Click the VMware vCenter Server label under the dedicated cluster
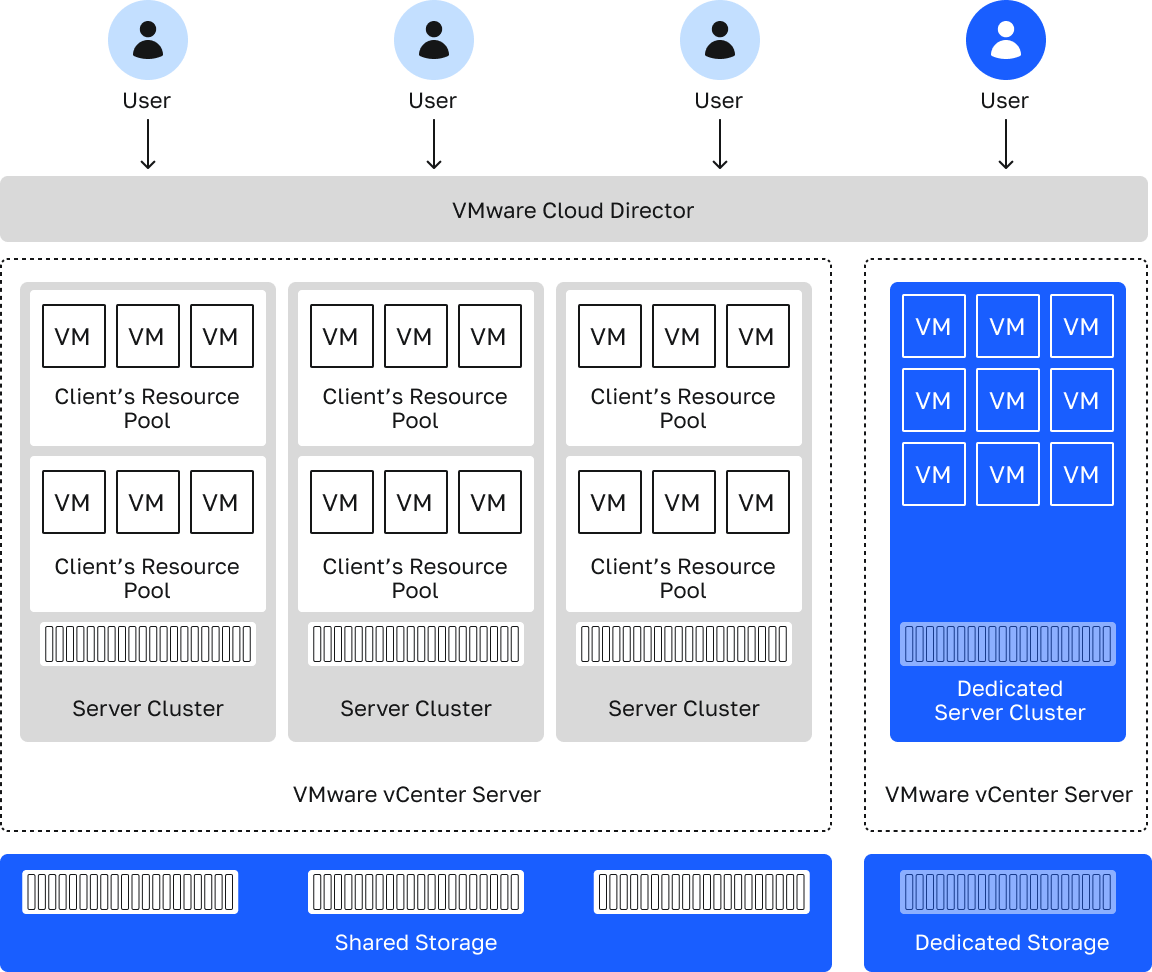 point(1007,795)
